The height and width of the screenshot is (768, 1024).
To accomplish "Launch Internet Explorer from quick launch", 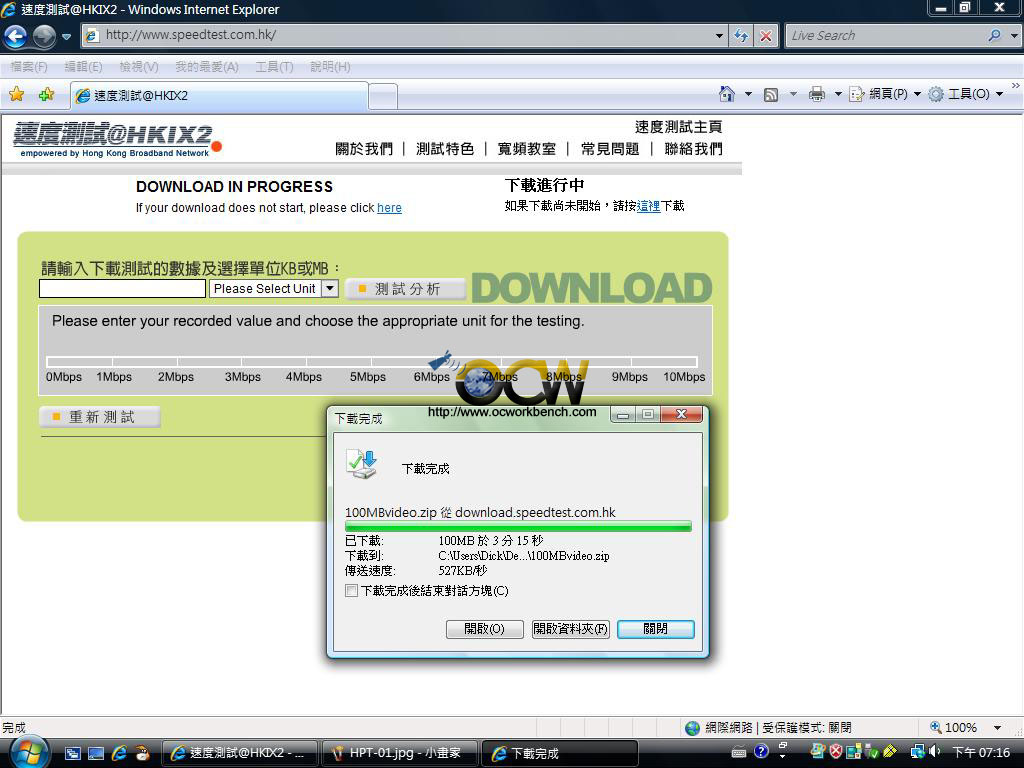I will (x=119, y=753).
